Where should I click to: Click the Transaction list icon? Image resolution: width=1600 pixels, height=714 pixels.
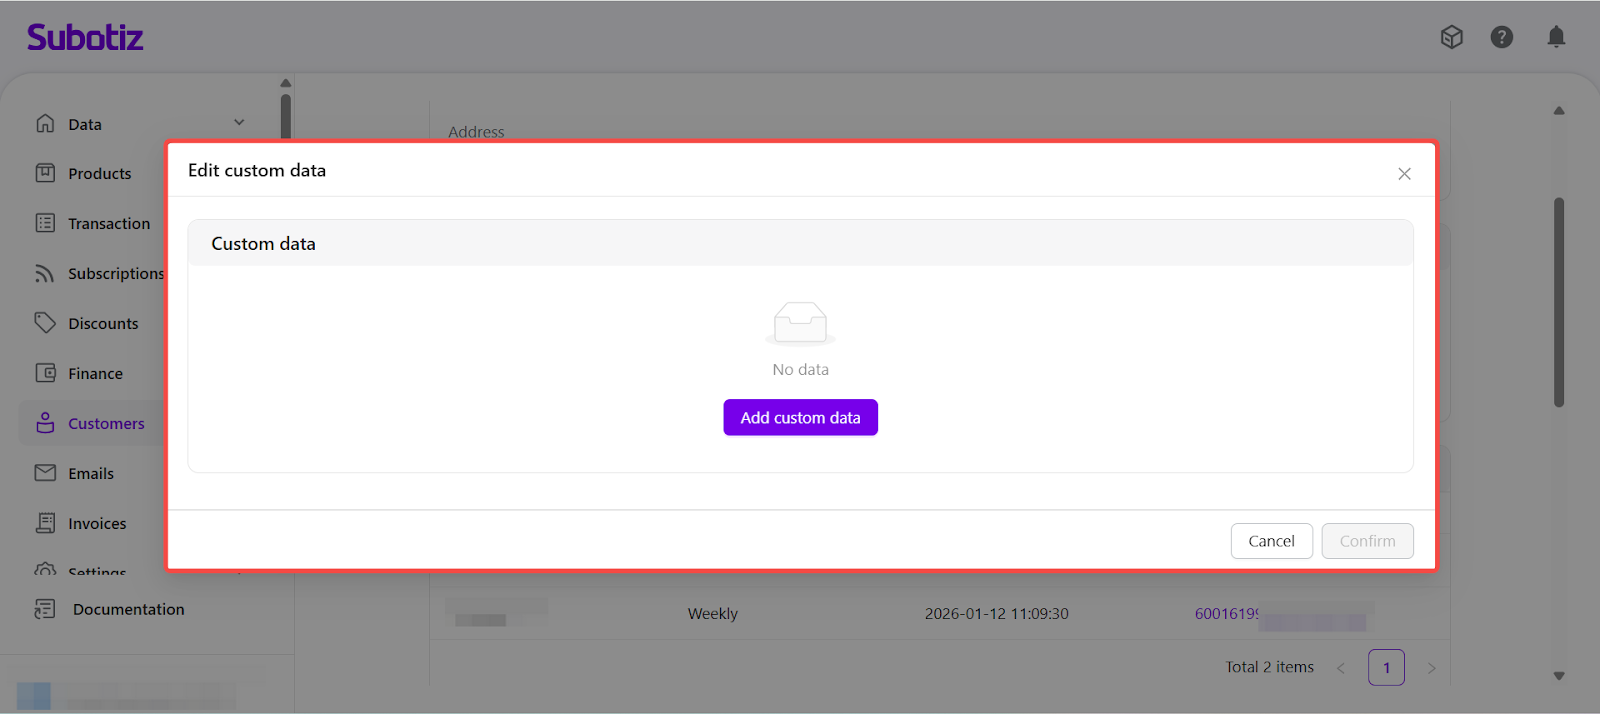point(45,223)
